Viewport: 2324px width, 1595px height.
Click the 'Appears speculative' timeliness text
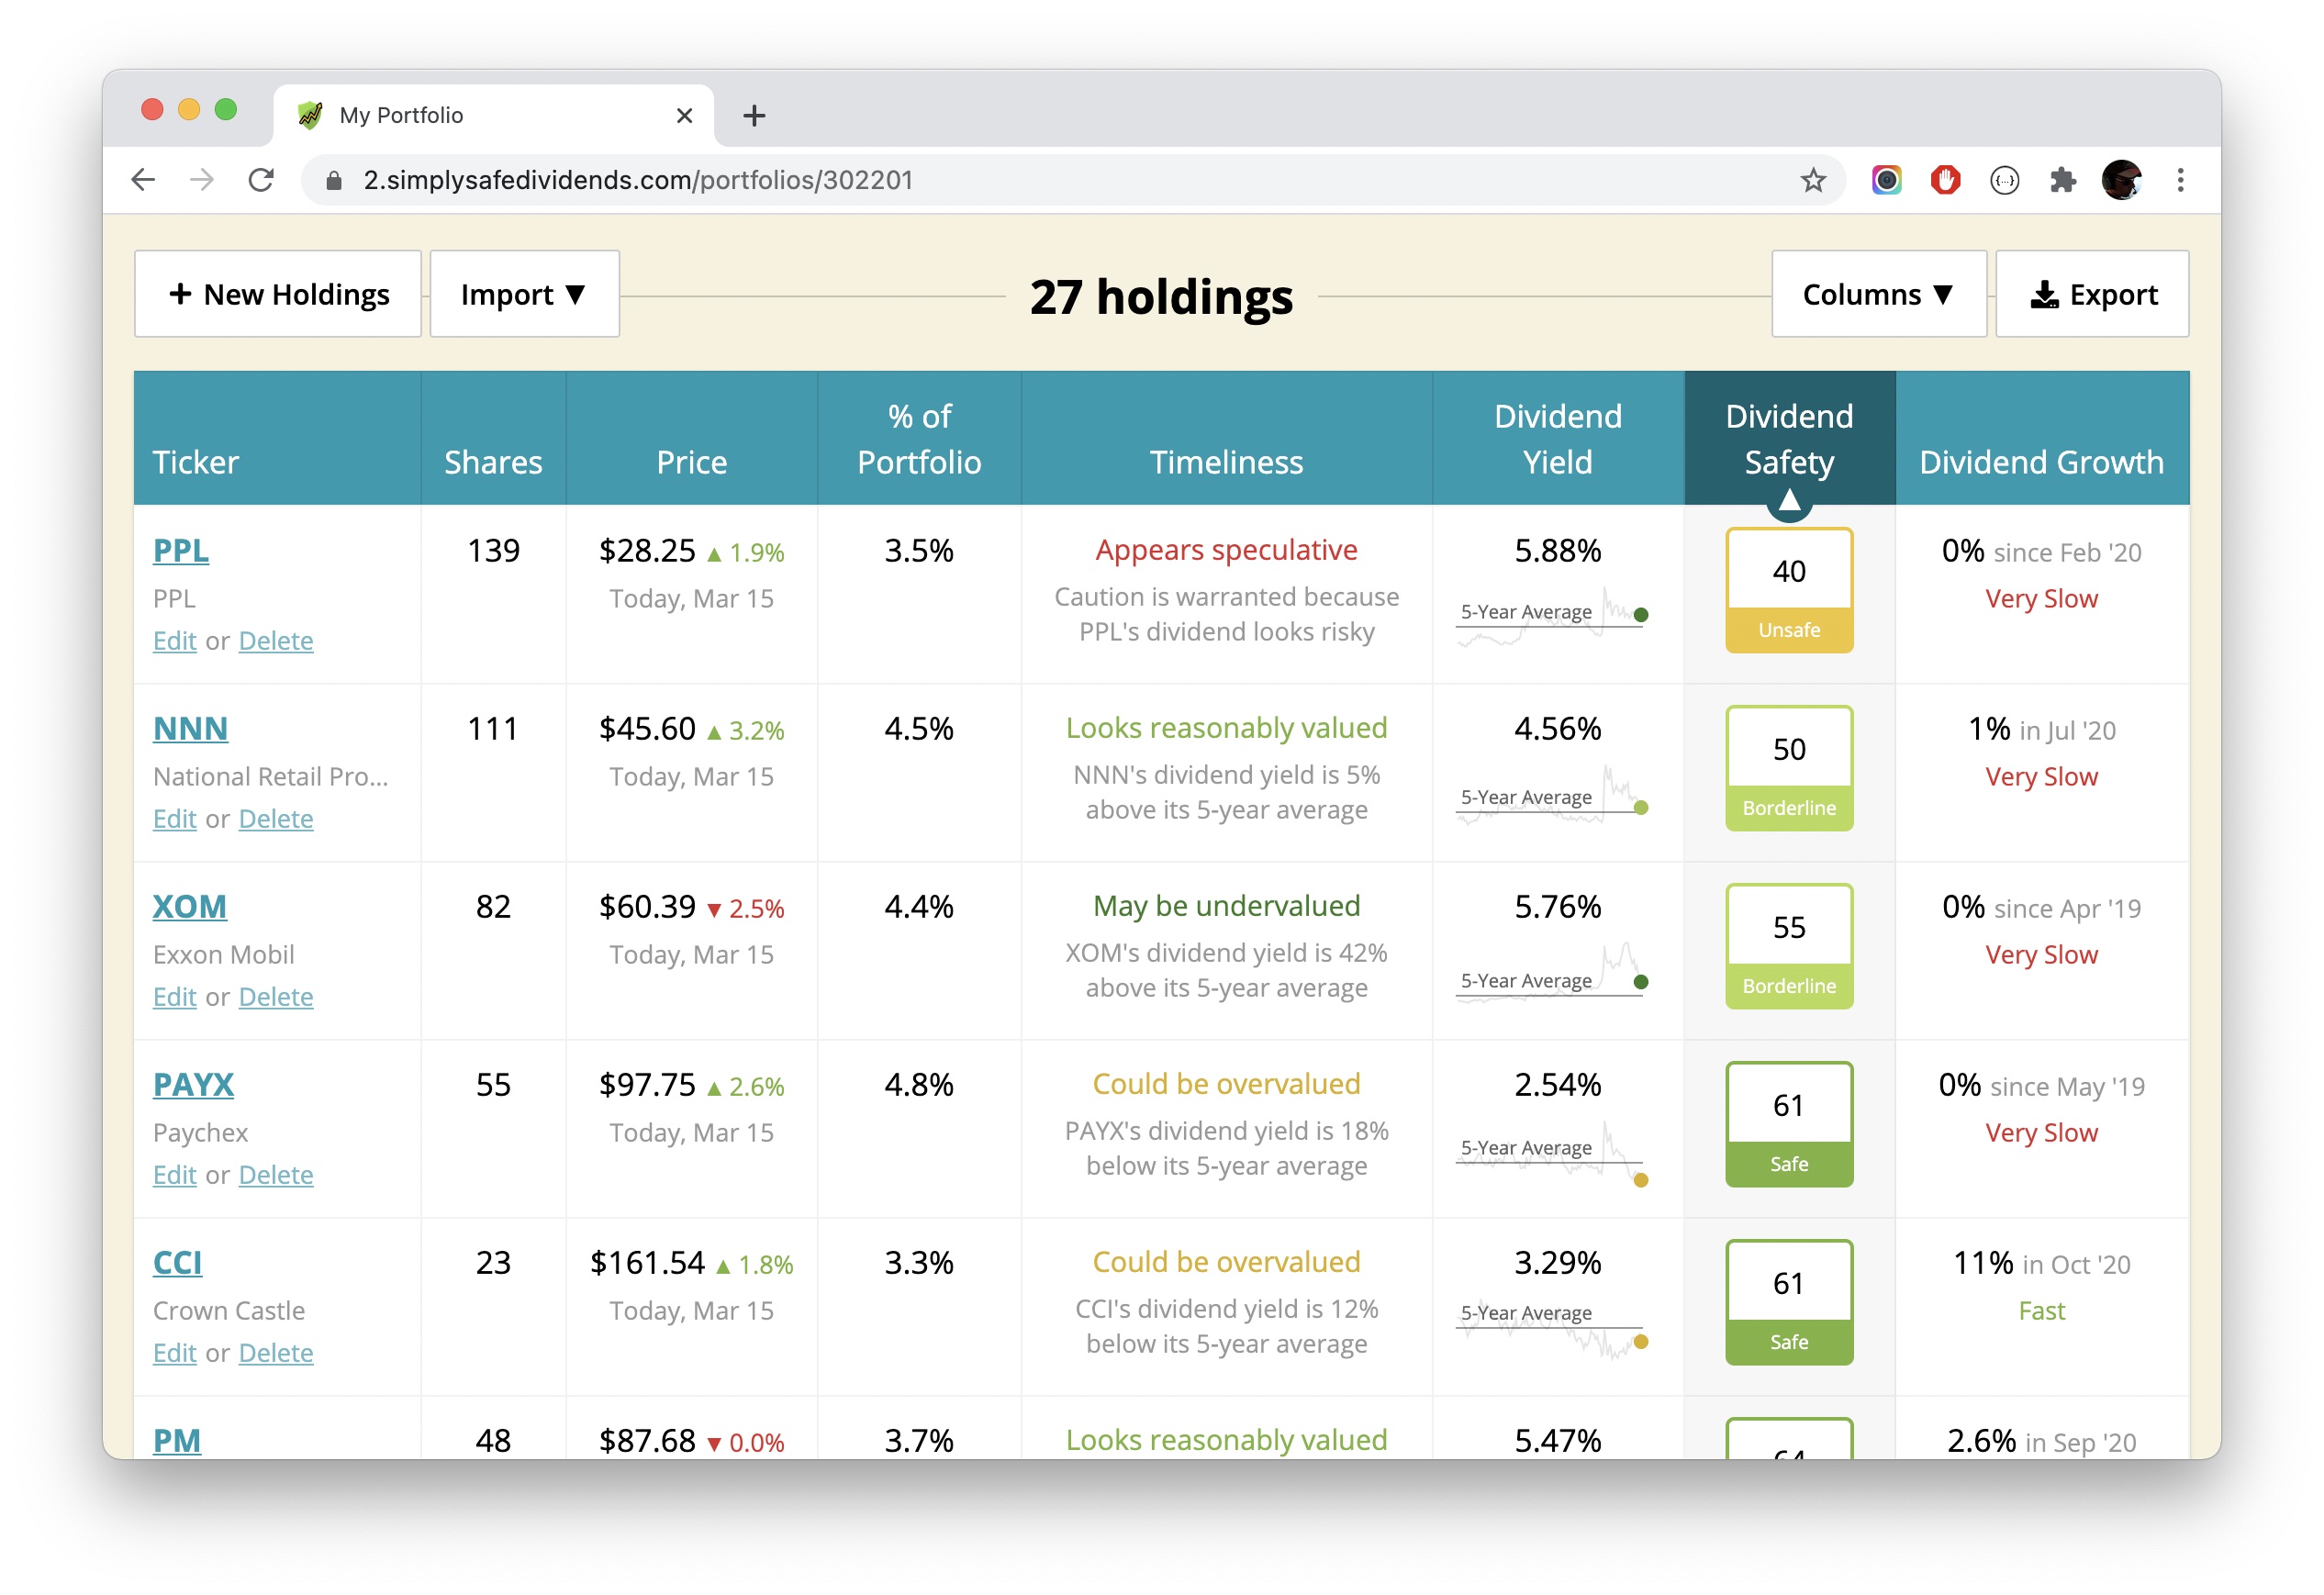[1226, 550]
